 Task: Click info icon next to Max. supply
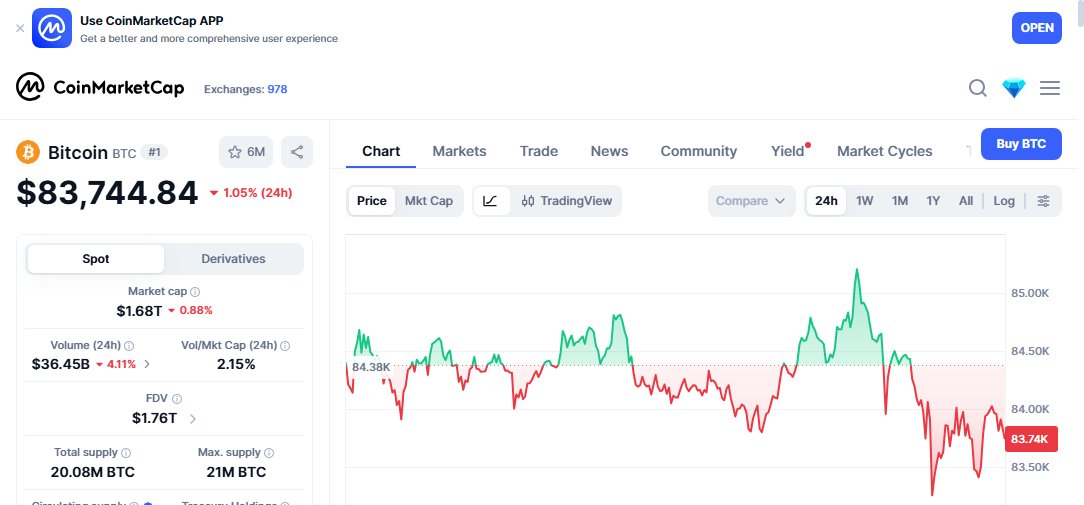coord(269,452)
